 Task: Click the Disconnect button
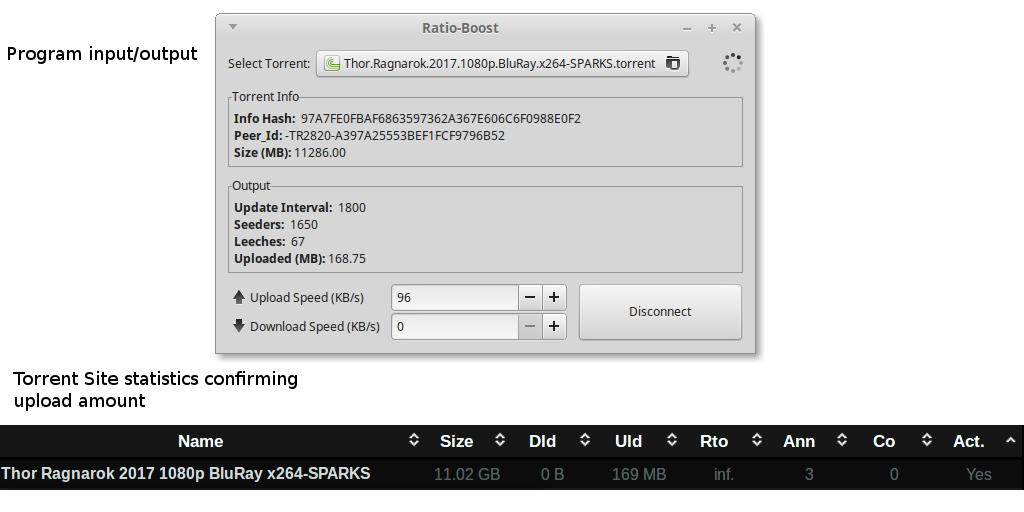click(660, 312)
